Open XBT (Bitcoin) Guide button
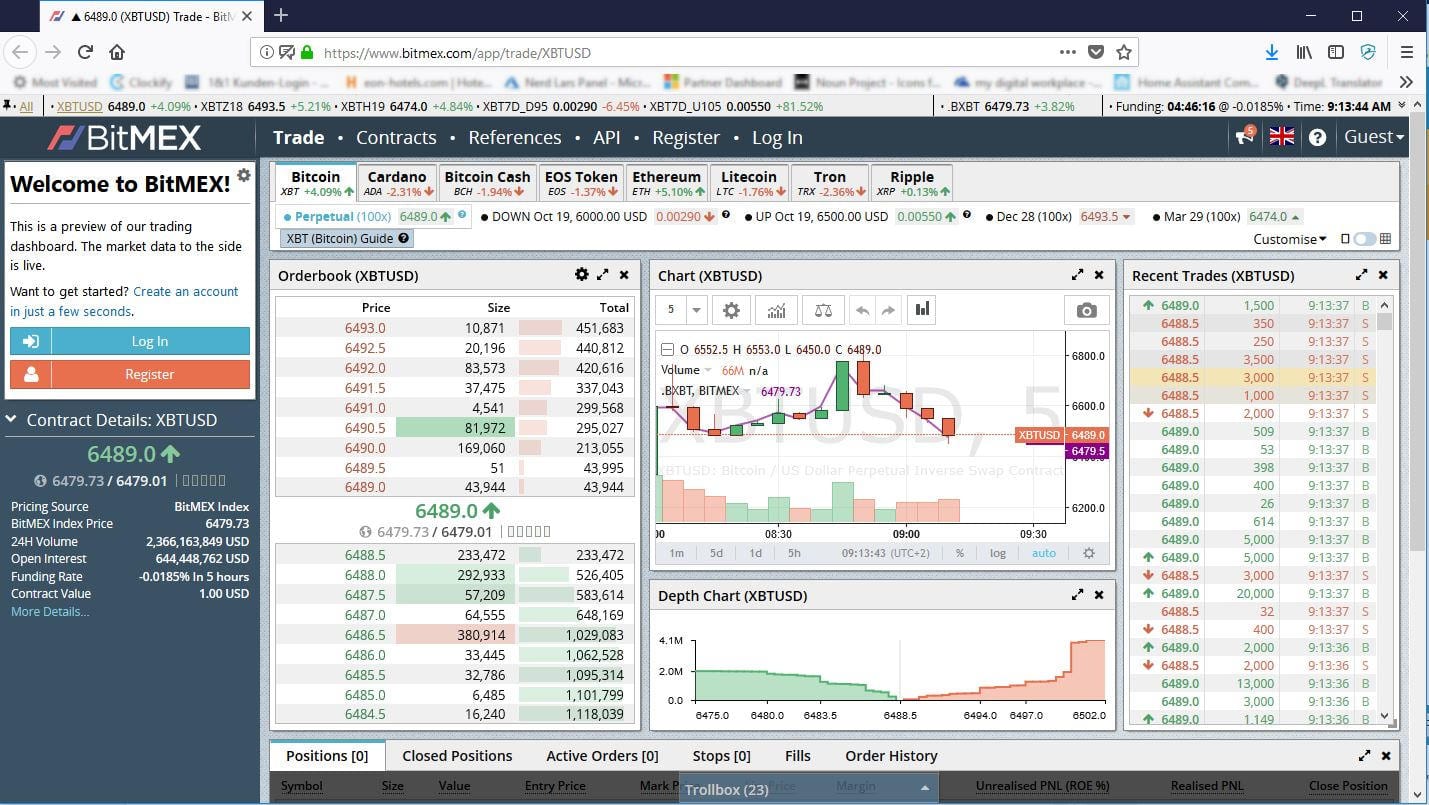 pyautogui.click(x=347, y=238)
